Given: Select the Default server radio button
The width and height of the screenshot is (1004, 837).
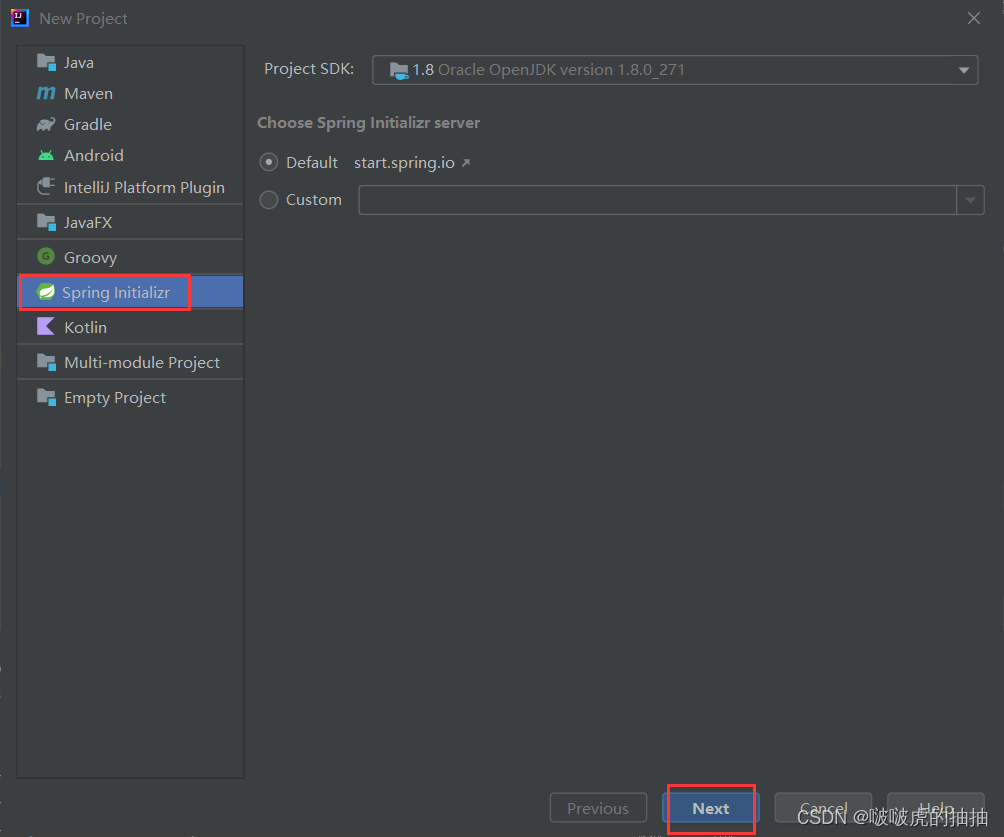Looking at the screenshot, I should [x=269, y=163].
